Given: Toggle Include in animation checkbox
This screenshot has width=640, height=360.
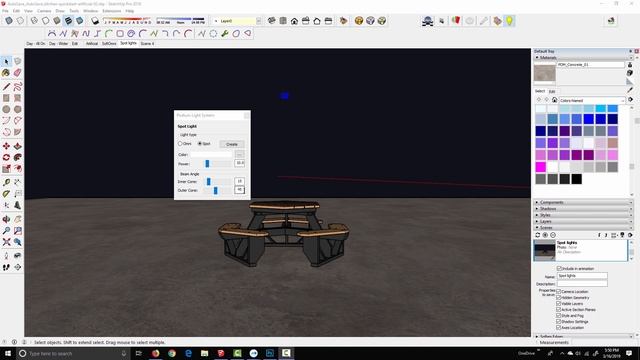Looking at the screenshot, I should coord(559,269).
